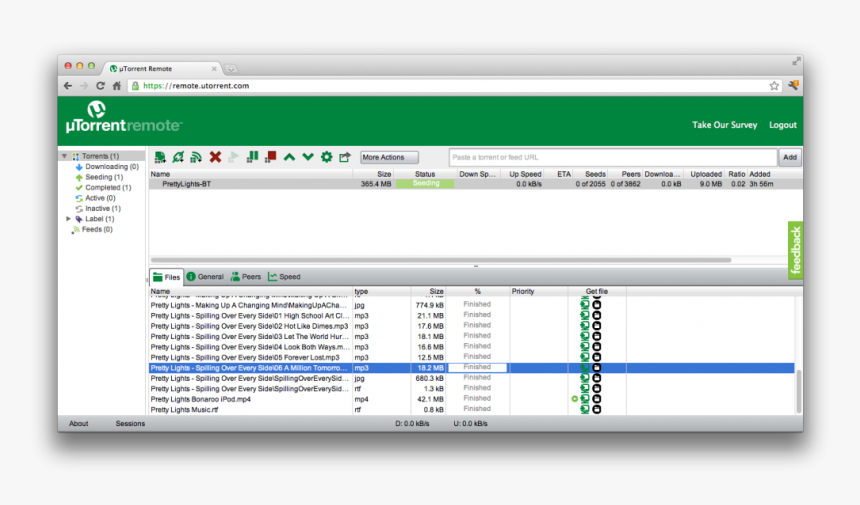Click the uTorrent remote logo

coord(123,117)
